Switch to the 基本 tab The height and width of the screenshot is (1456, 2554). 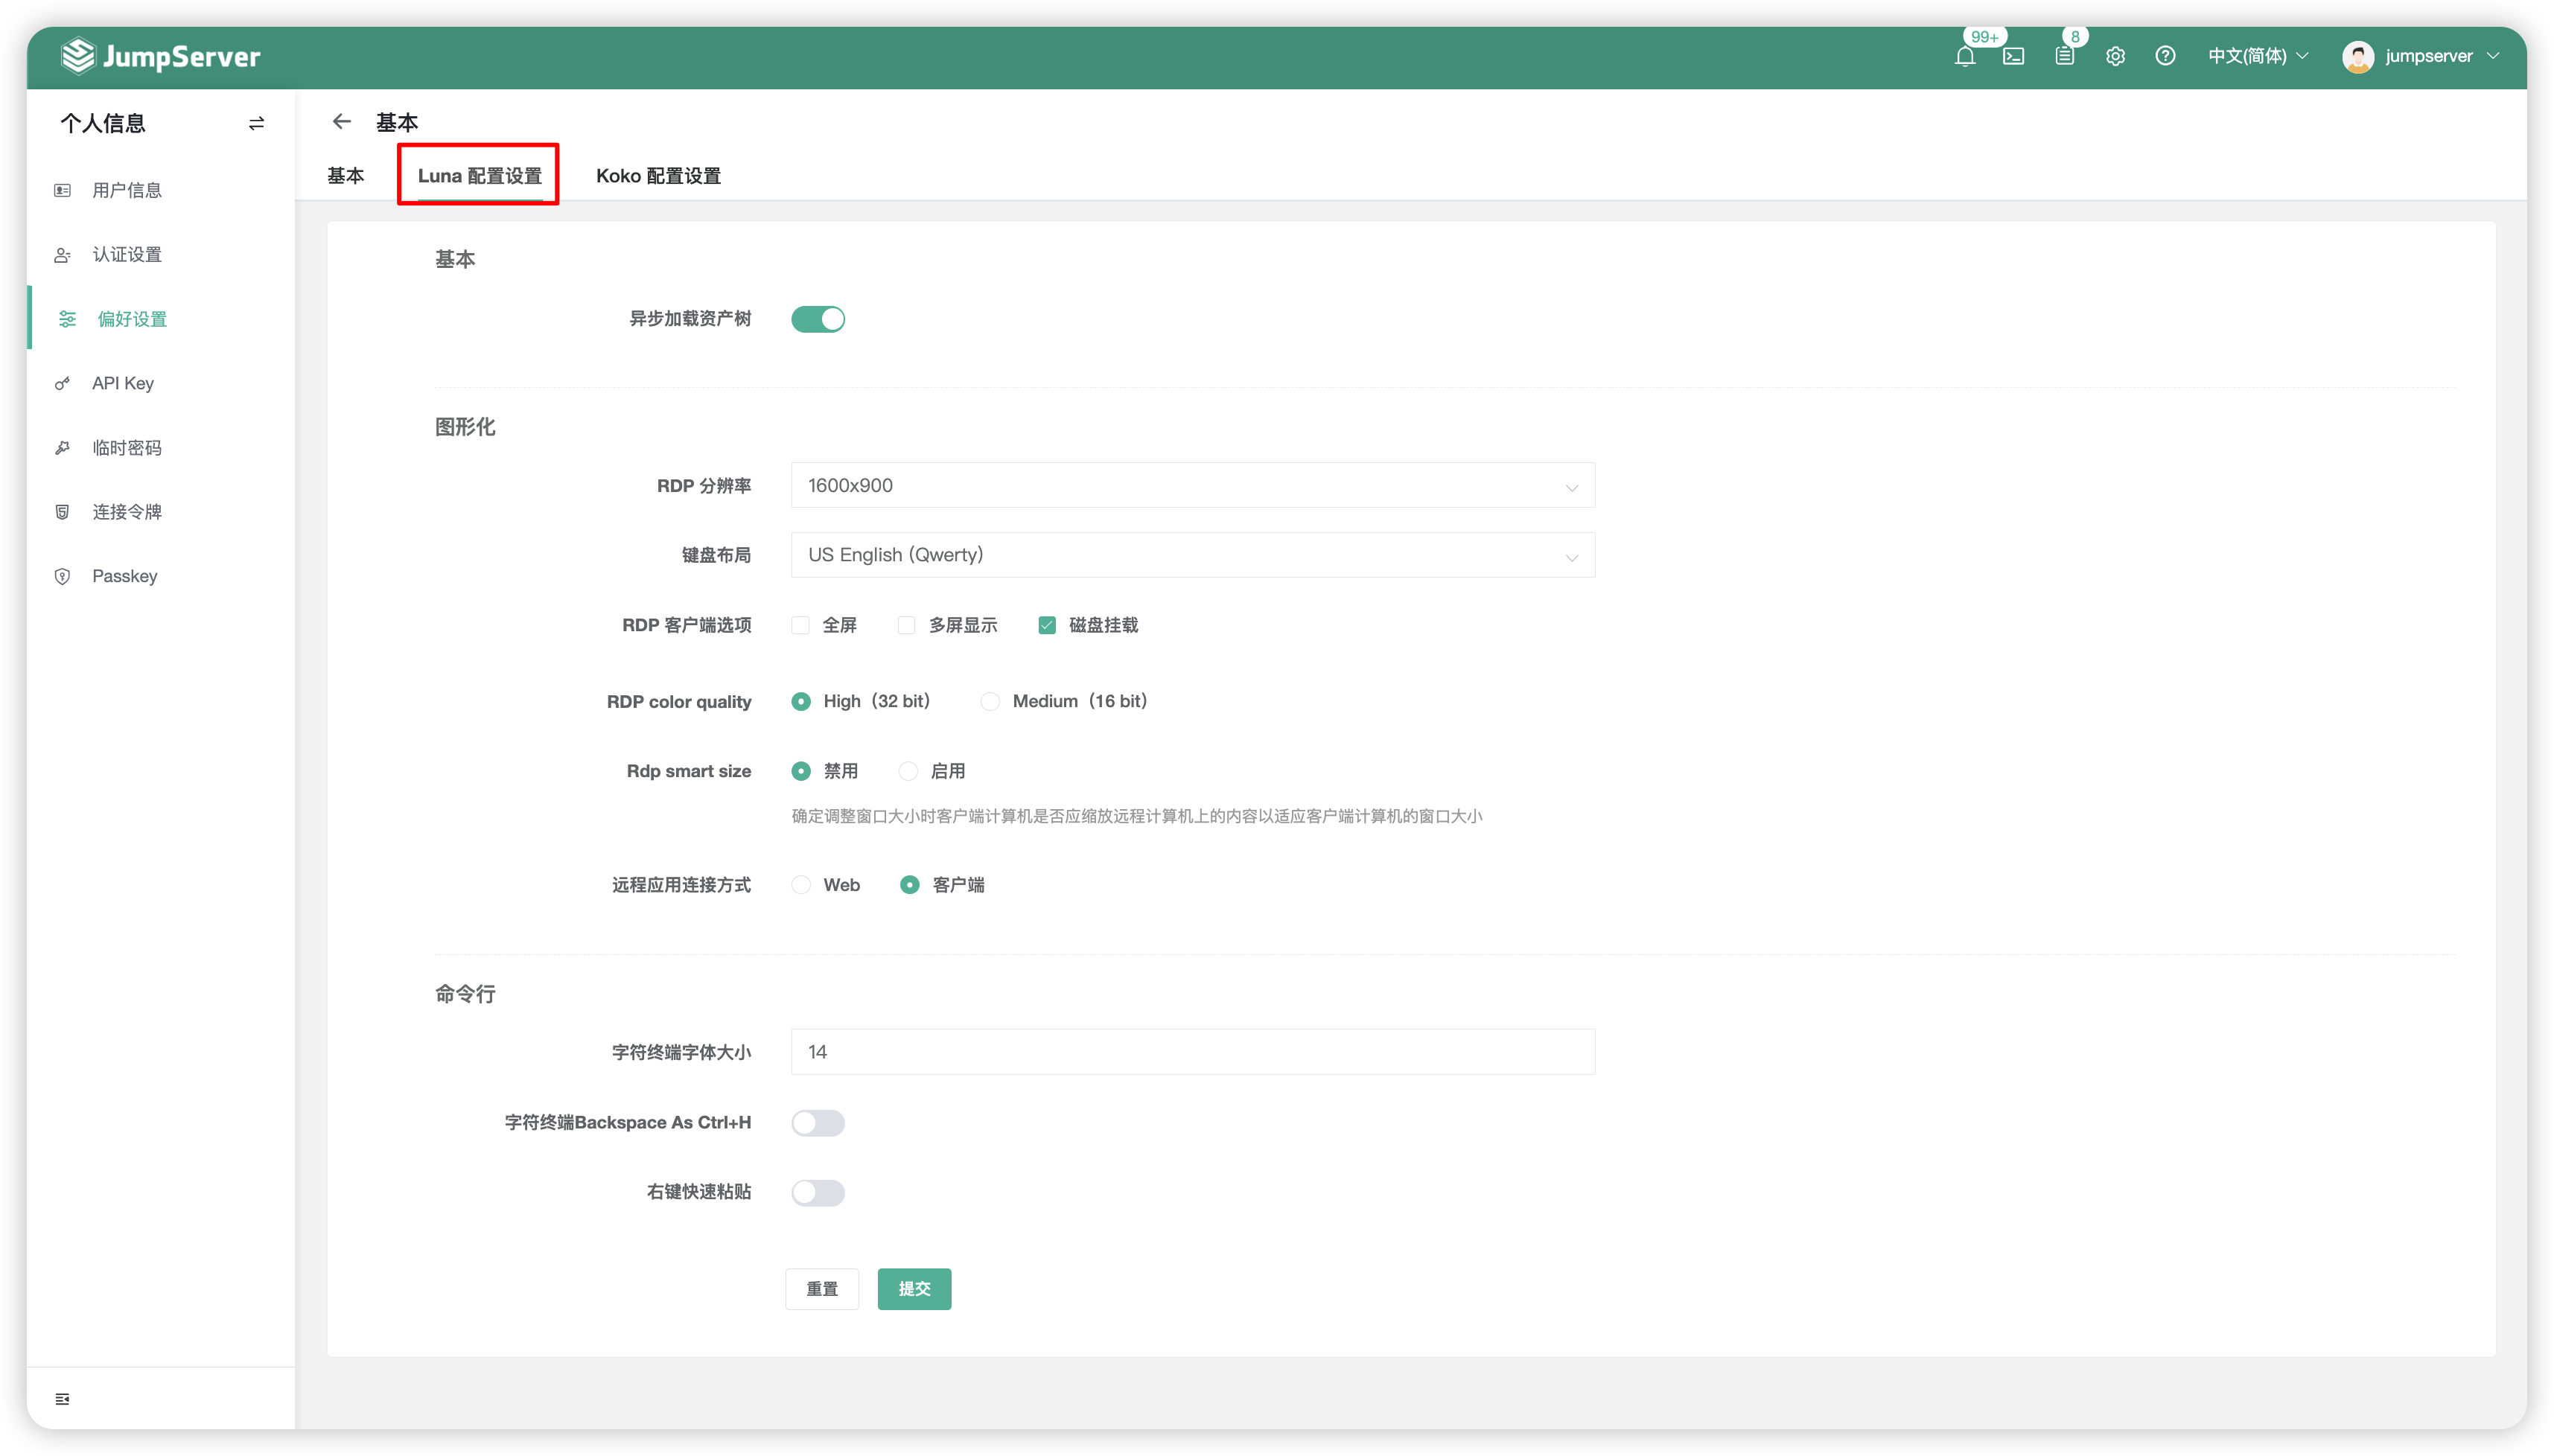pyautogui.click(x=346, y=176)
